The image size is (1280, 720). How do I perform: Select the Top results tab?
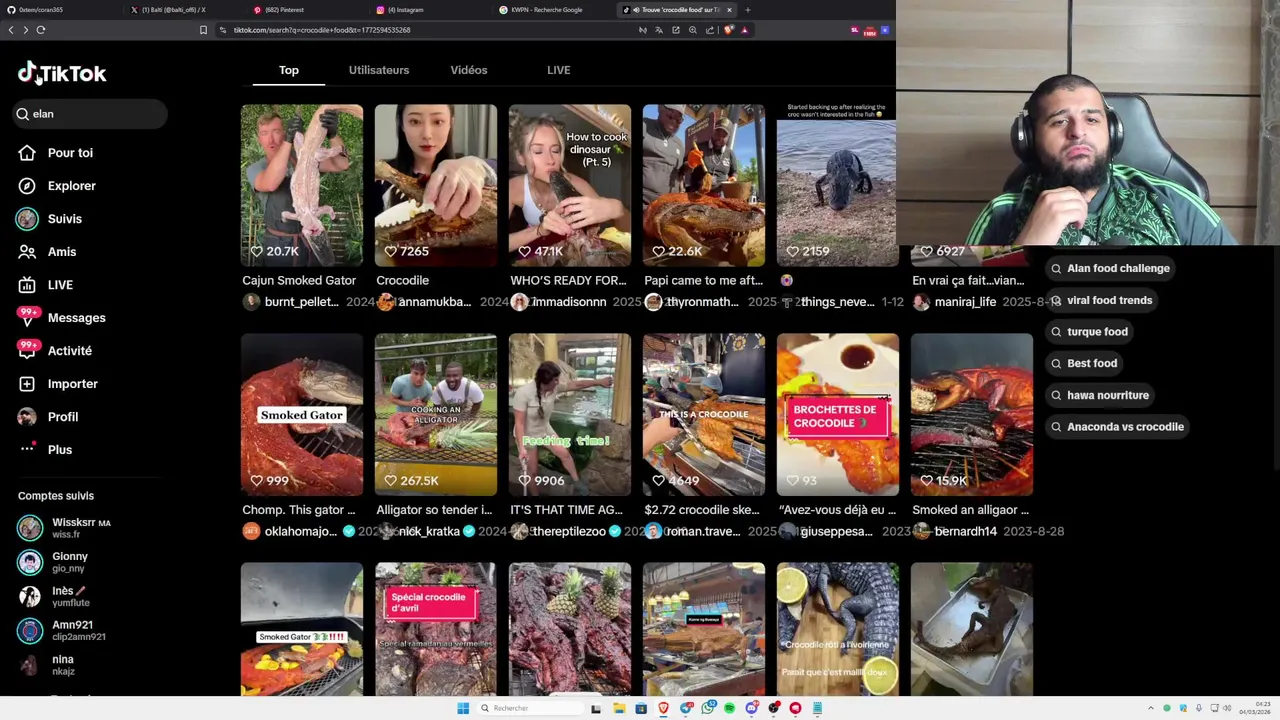289,70
